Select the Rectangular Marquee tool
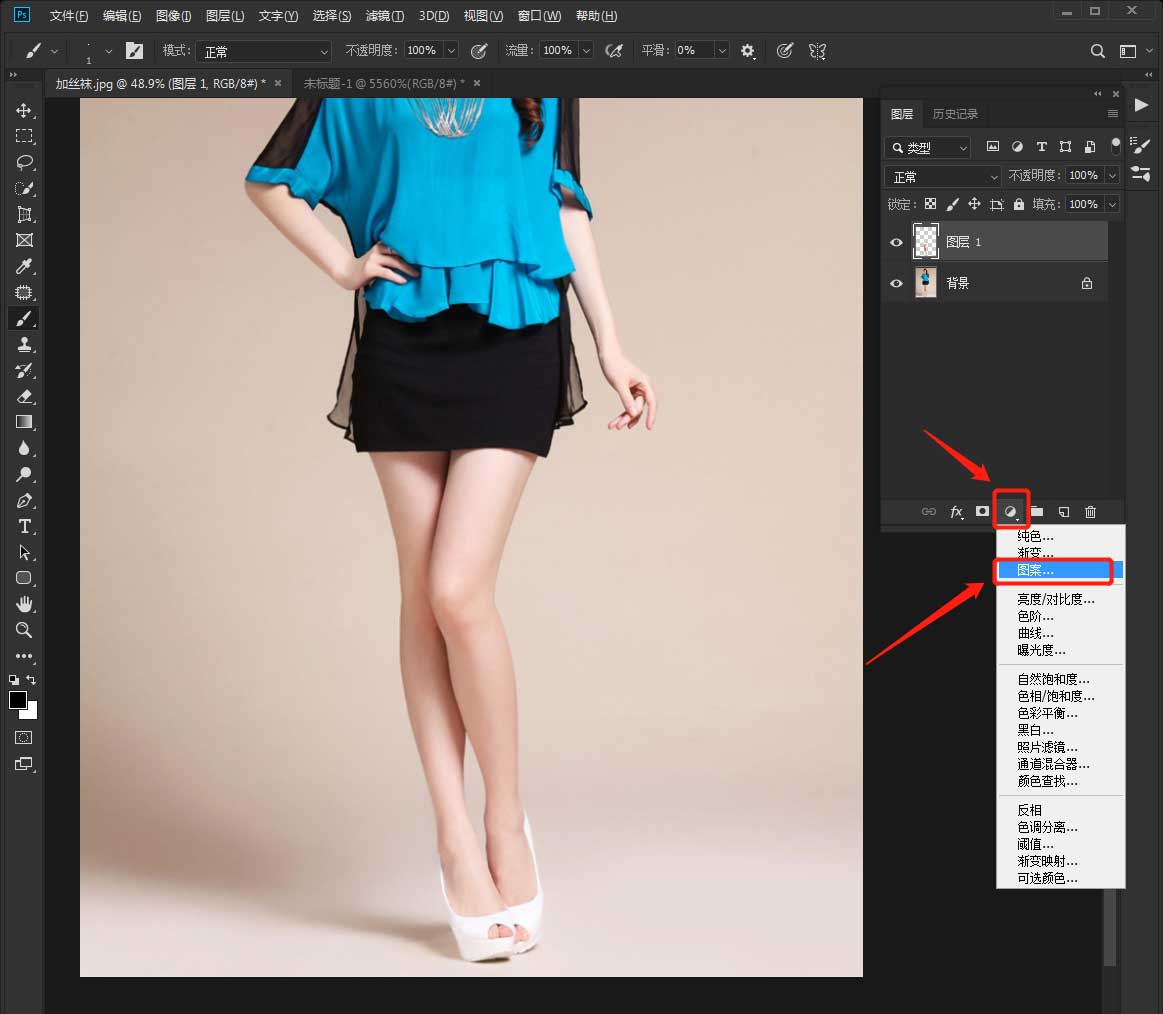 (24, 136)
